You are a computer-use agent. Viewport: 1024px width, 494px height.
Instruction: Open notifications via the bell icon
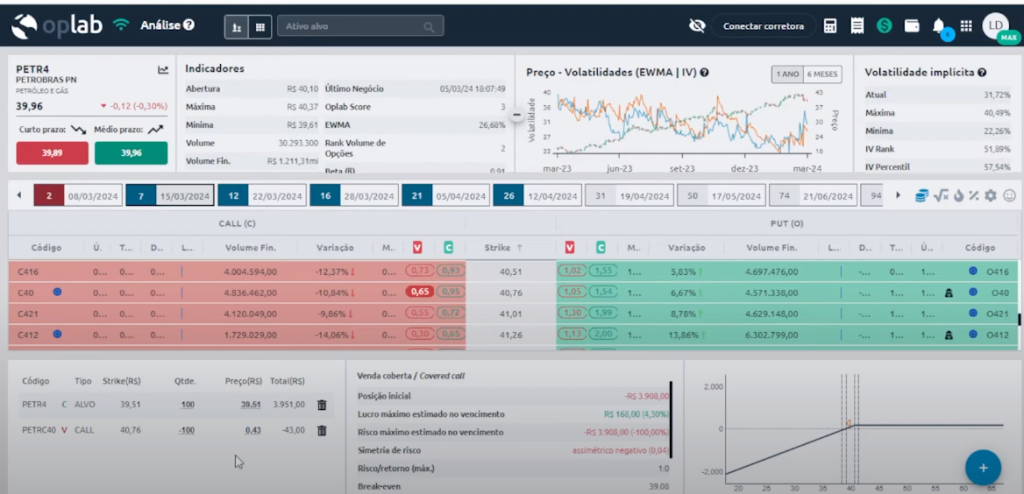939,26
